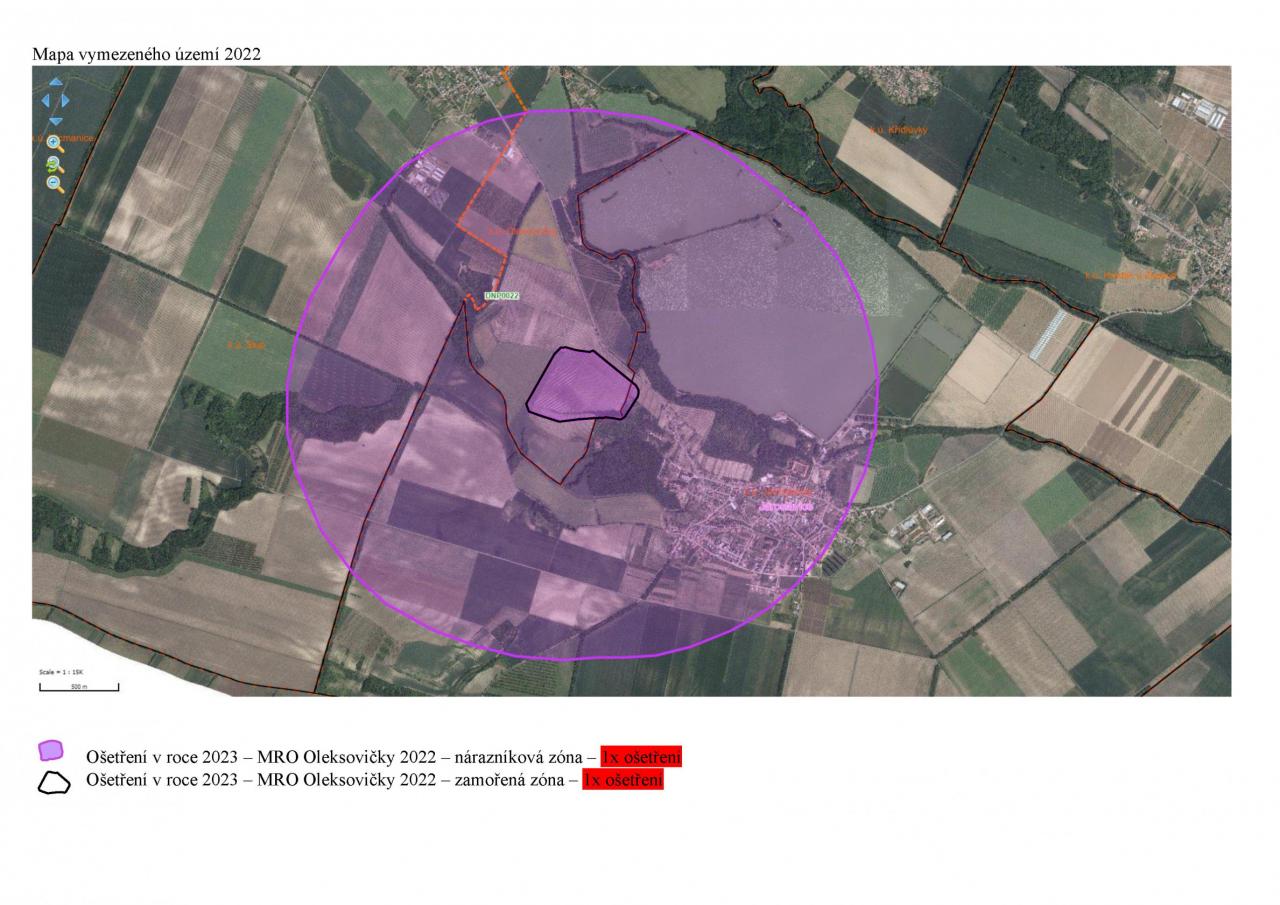
Task: Click red highlighted text in nárazníková zóna line
Action: (641, 757)
